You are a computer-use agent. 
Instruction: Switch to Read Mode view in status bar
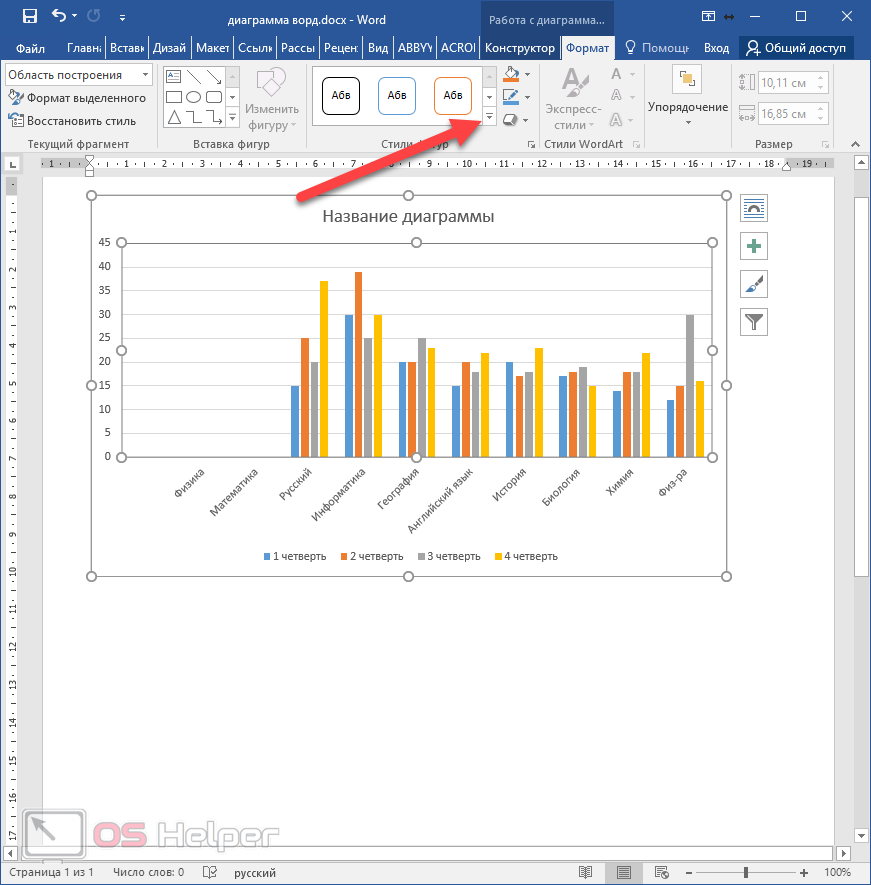click(x=586, y=872)
